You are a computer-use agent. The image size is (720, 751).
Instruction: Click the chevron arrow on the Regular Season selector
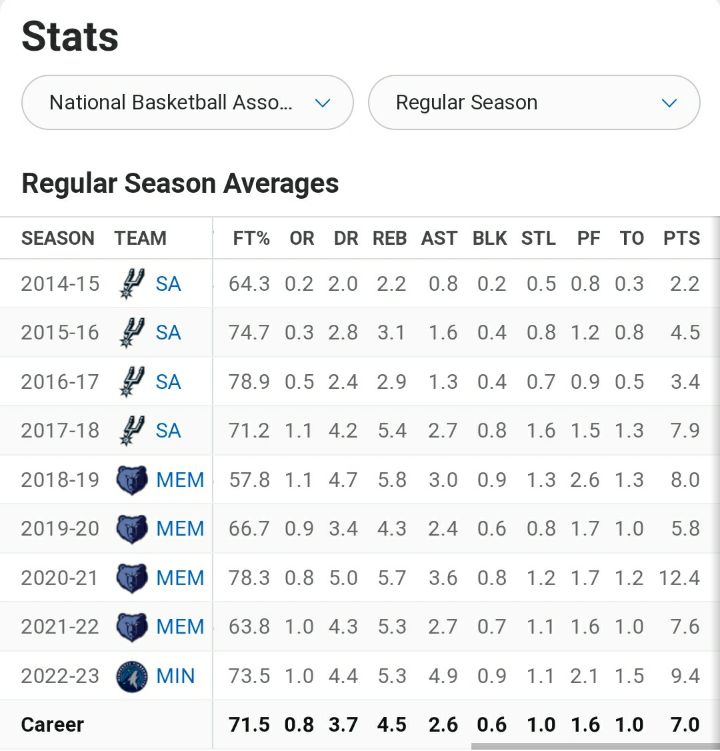(669, 103)
